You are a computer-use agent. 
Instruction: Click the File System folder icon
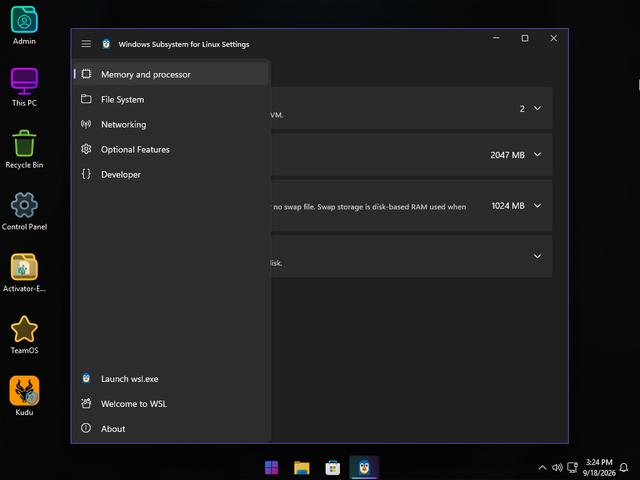tap(86, 99)
